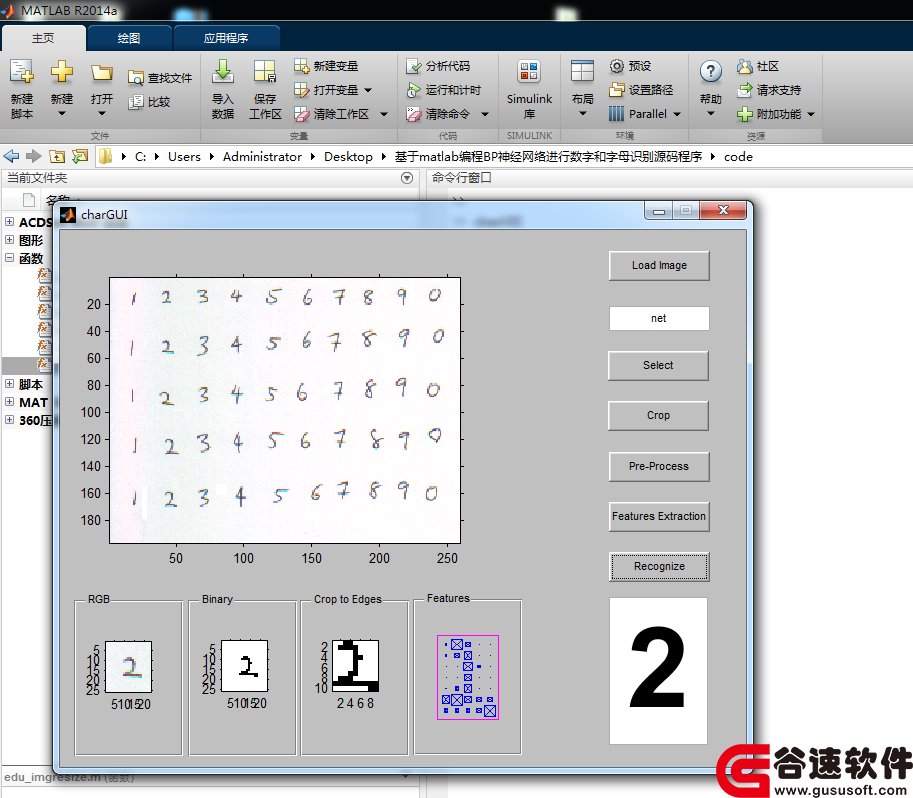Click the Features grid plot
The height and width of the screenshot is (798, 913).
[x=468, y=677]
